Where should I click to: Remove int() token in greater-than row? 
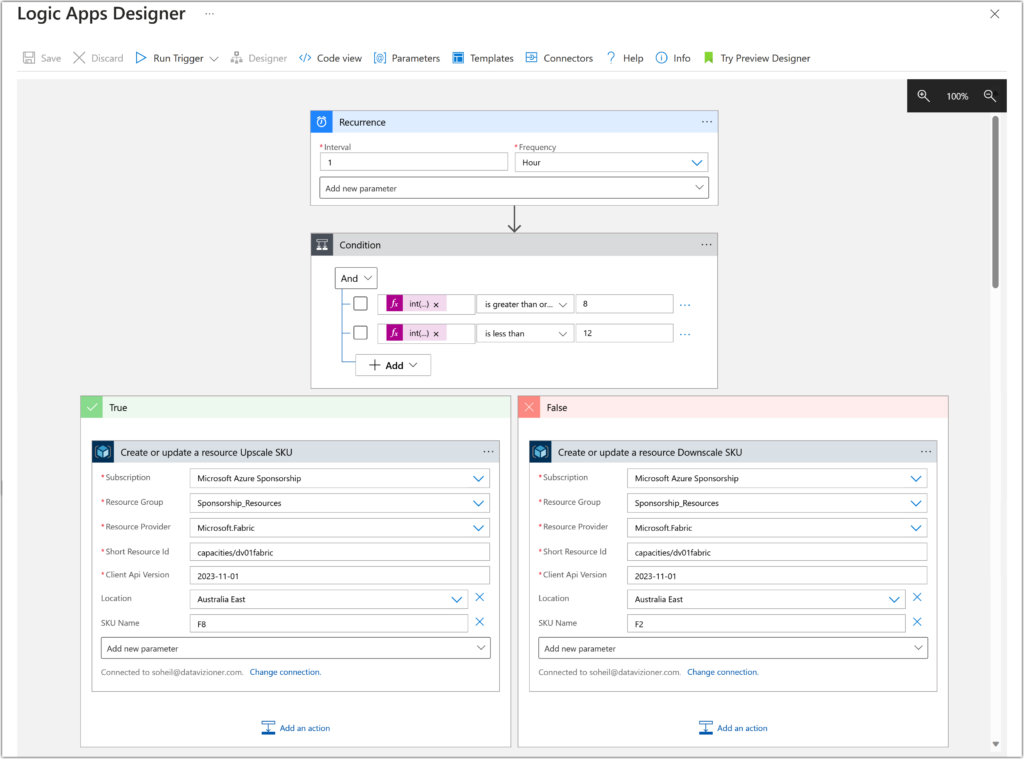436,305
